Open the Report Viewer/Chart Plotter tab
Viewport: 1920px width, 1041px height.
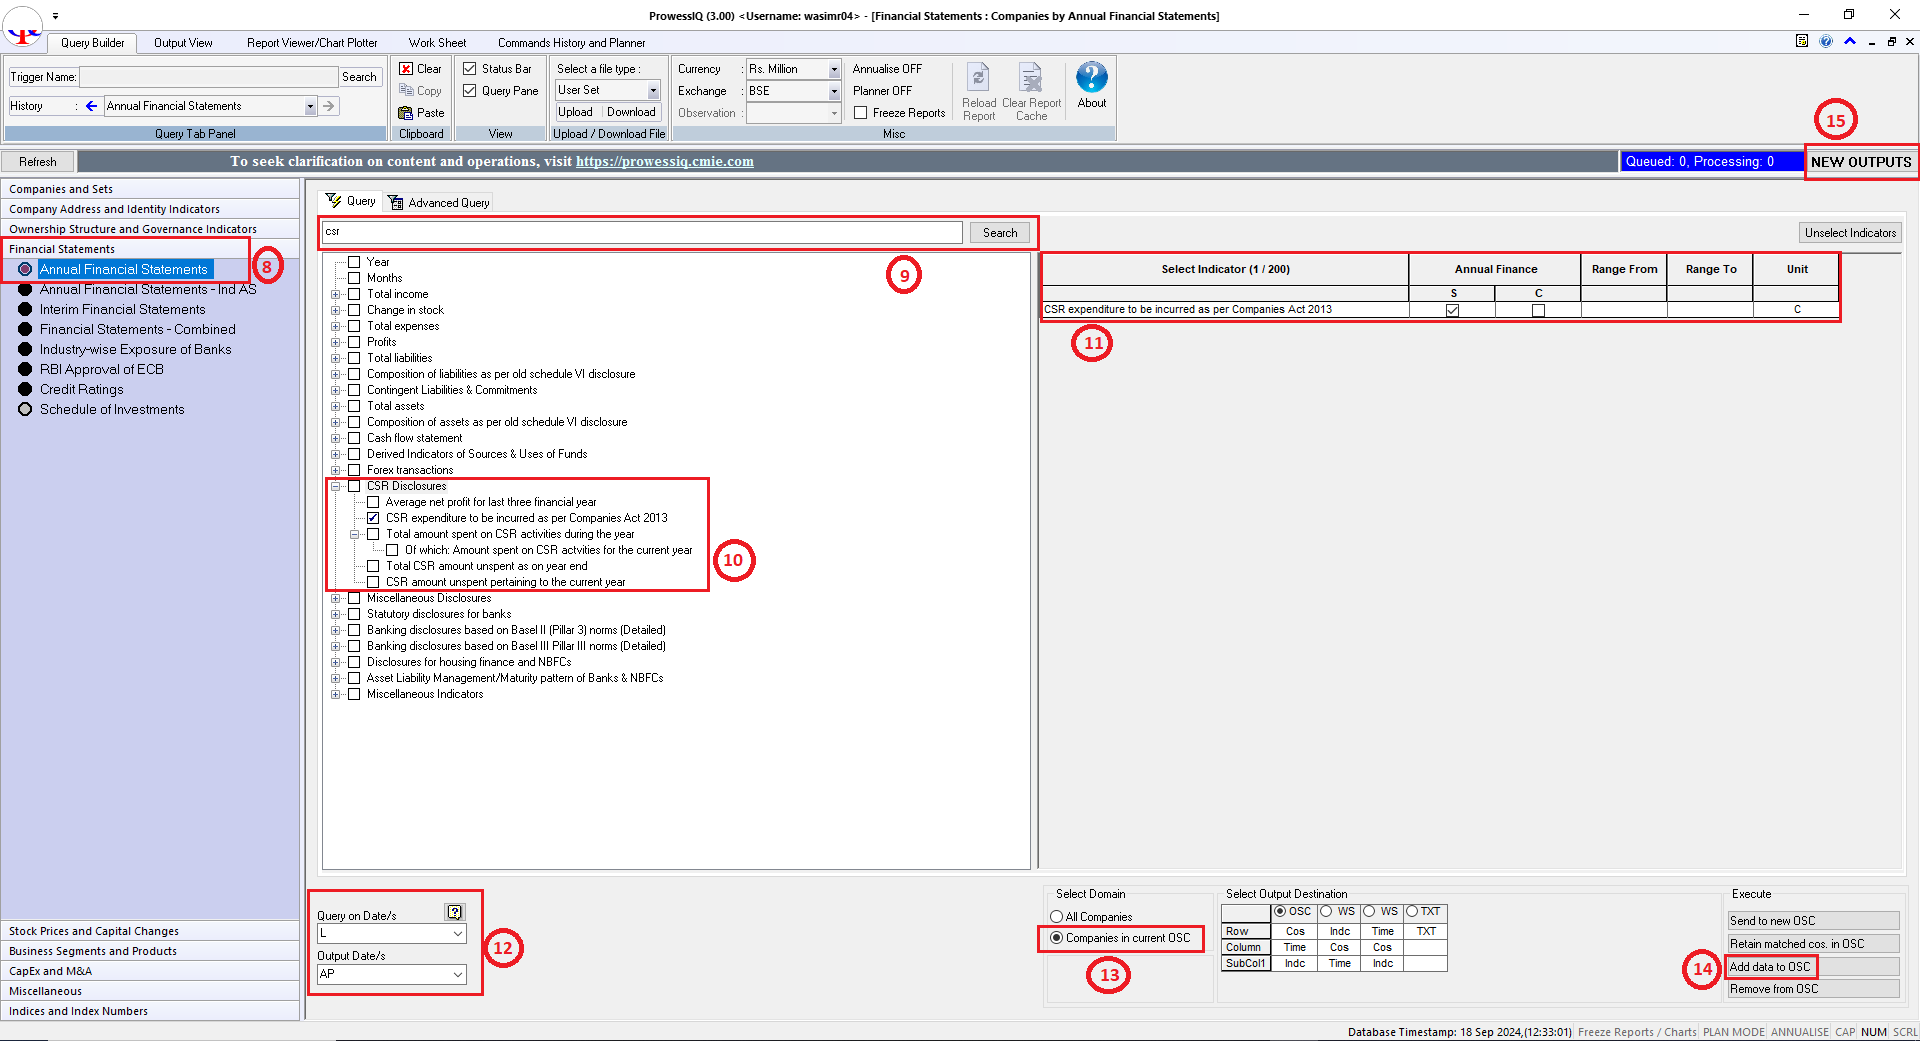point(312,43)
